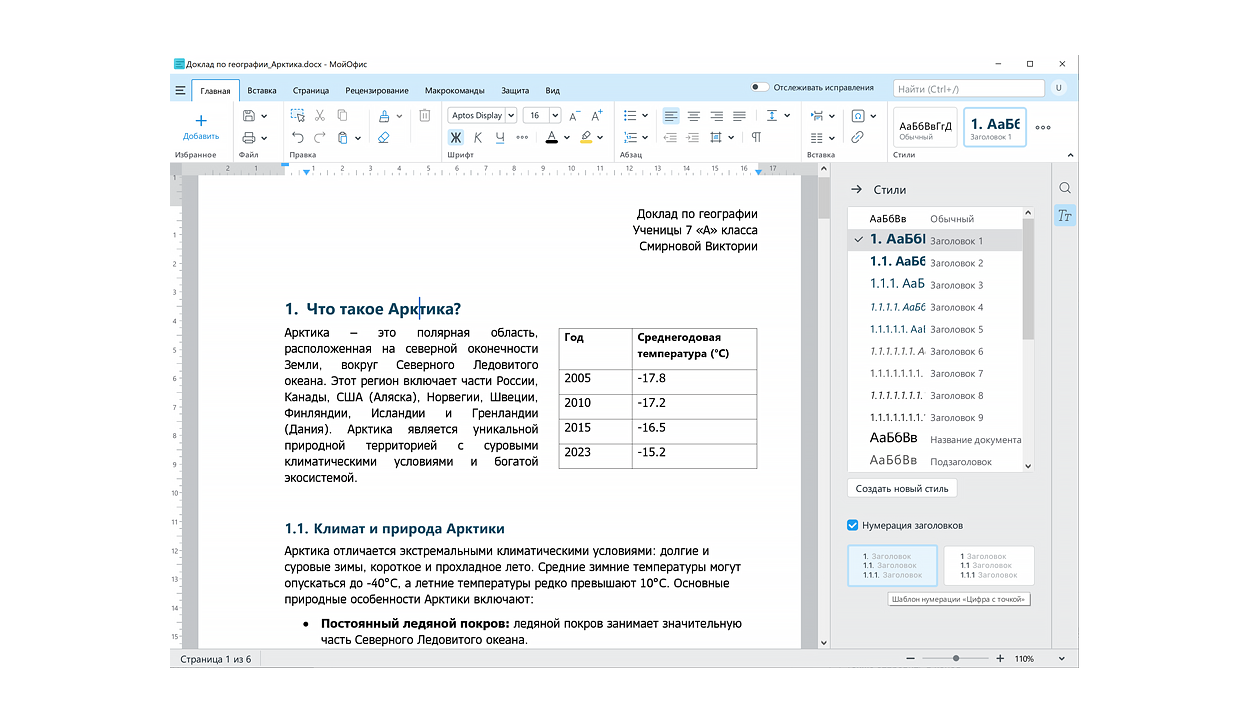Align text to the right
This screenshot has width=1250, height=718.
(x=716, y=116)
